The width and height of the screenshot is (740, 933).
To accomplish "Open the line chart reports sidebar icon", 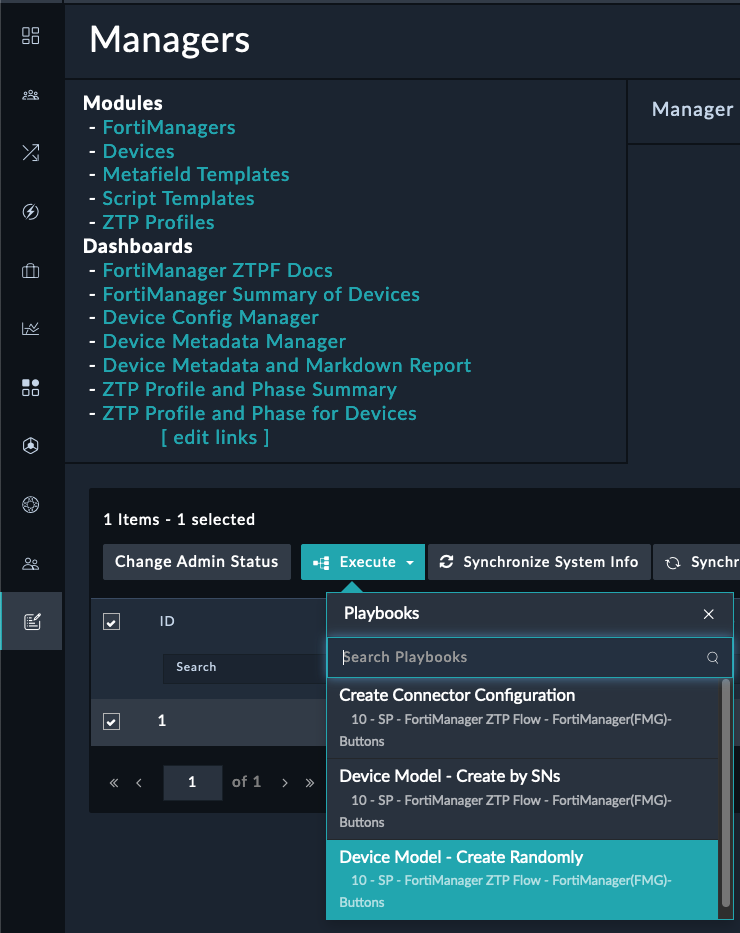I will (30, 328).
